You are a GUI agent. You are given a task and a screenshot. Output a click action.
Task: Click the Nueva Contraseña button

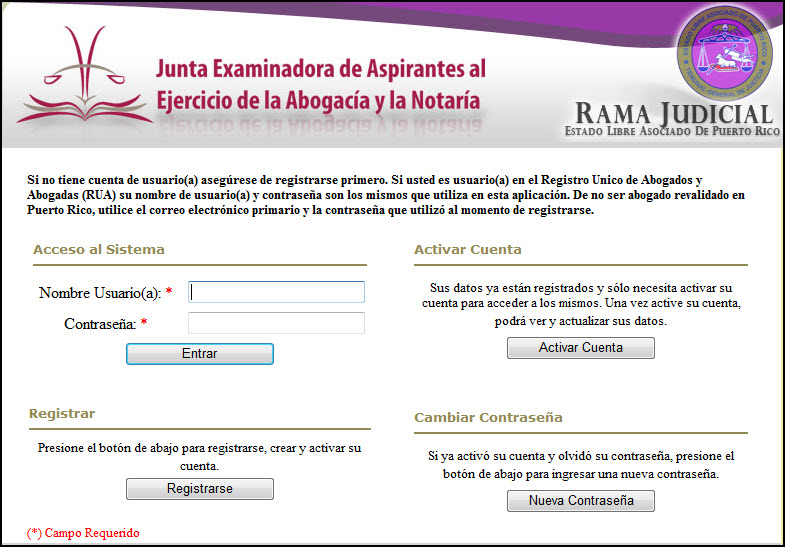pyautogui.click(x=581, y=501)
